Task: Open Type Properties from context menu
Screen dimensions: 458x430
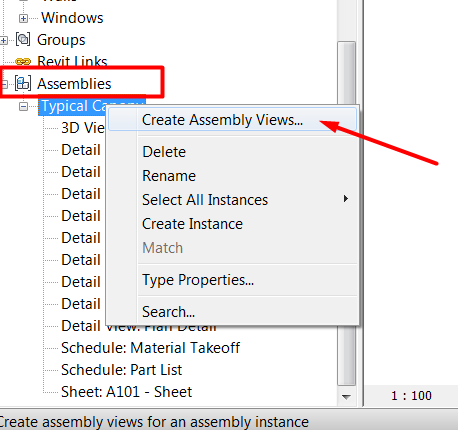Action: pyautogui.click(x=198, y=280)
